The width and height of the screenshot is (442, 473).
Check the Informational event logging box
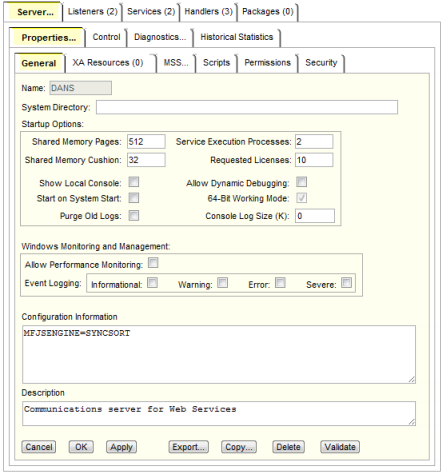152,283
